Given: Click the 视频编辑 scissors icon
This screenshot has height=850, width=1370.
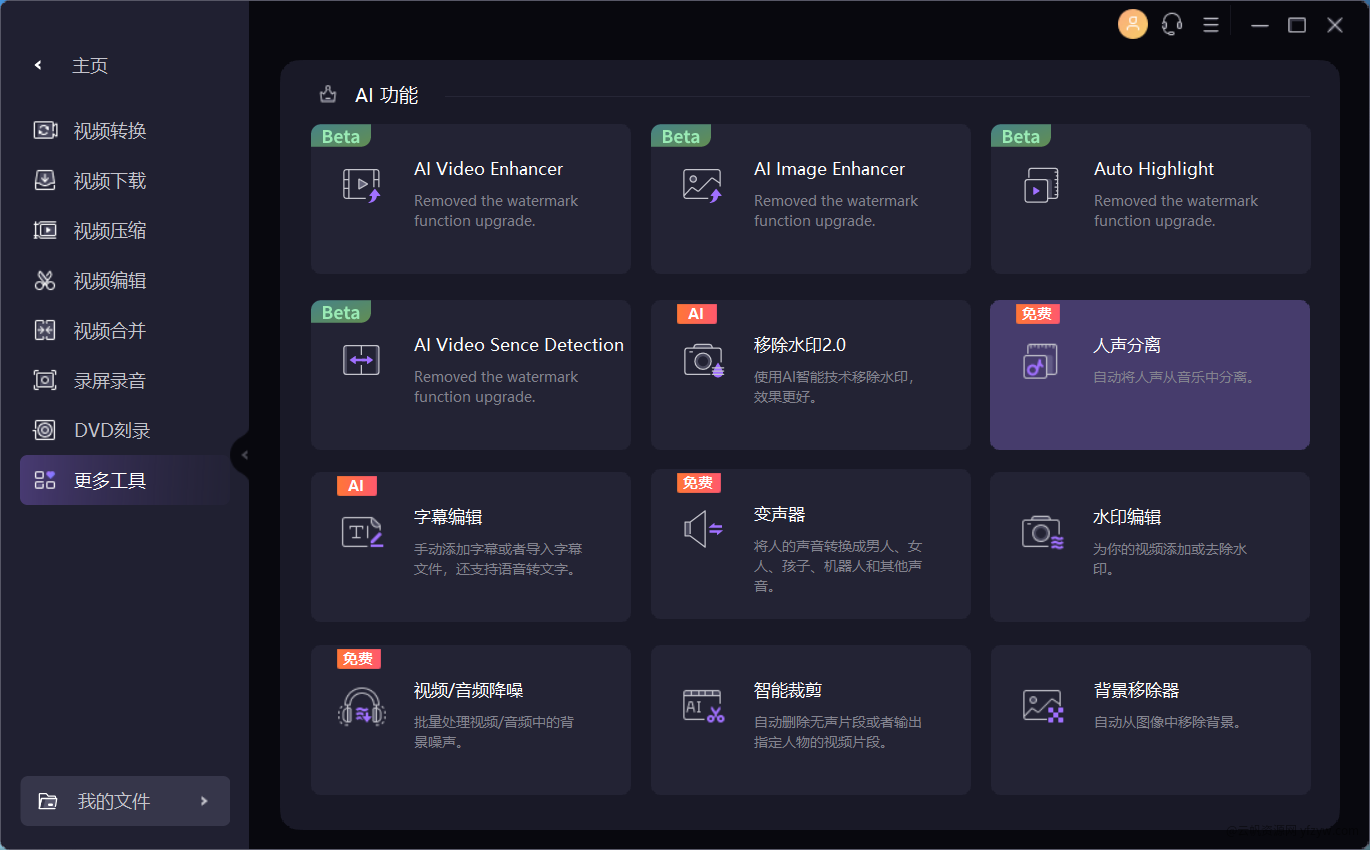Looking at the screenshot, I should click(45, 280).
